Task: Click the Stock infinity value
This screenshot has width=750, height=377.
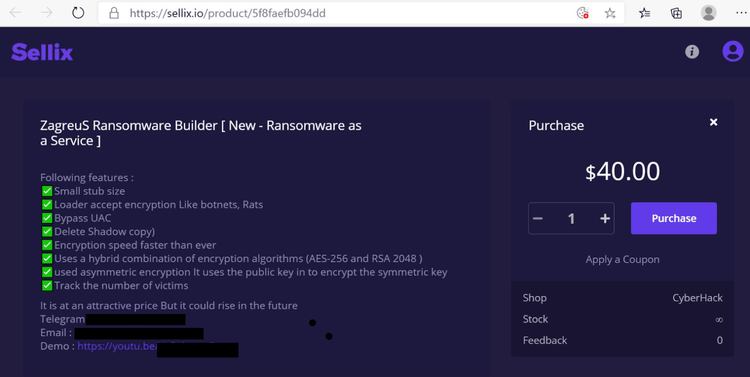Action: (719, 320)
